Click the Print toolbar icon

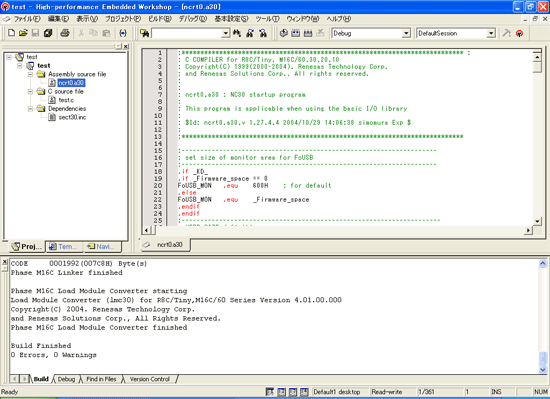pyautogui.click(x=65, y=33)
